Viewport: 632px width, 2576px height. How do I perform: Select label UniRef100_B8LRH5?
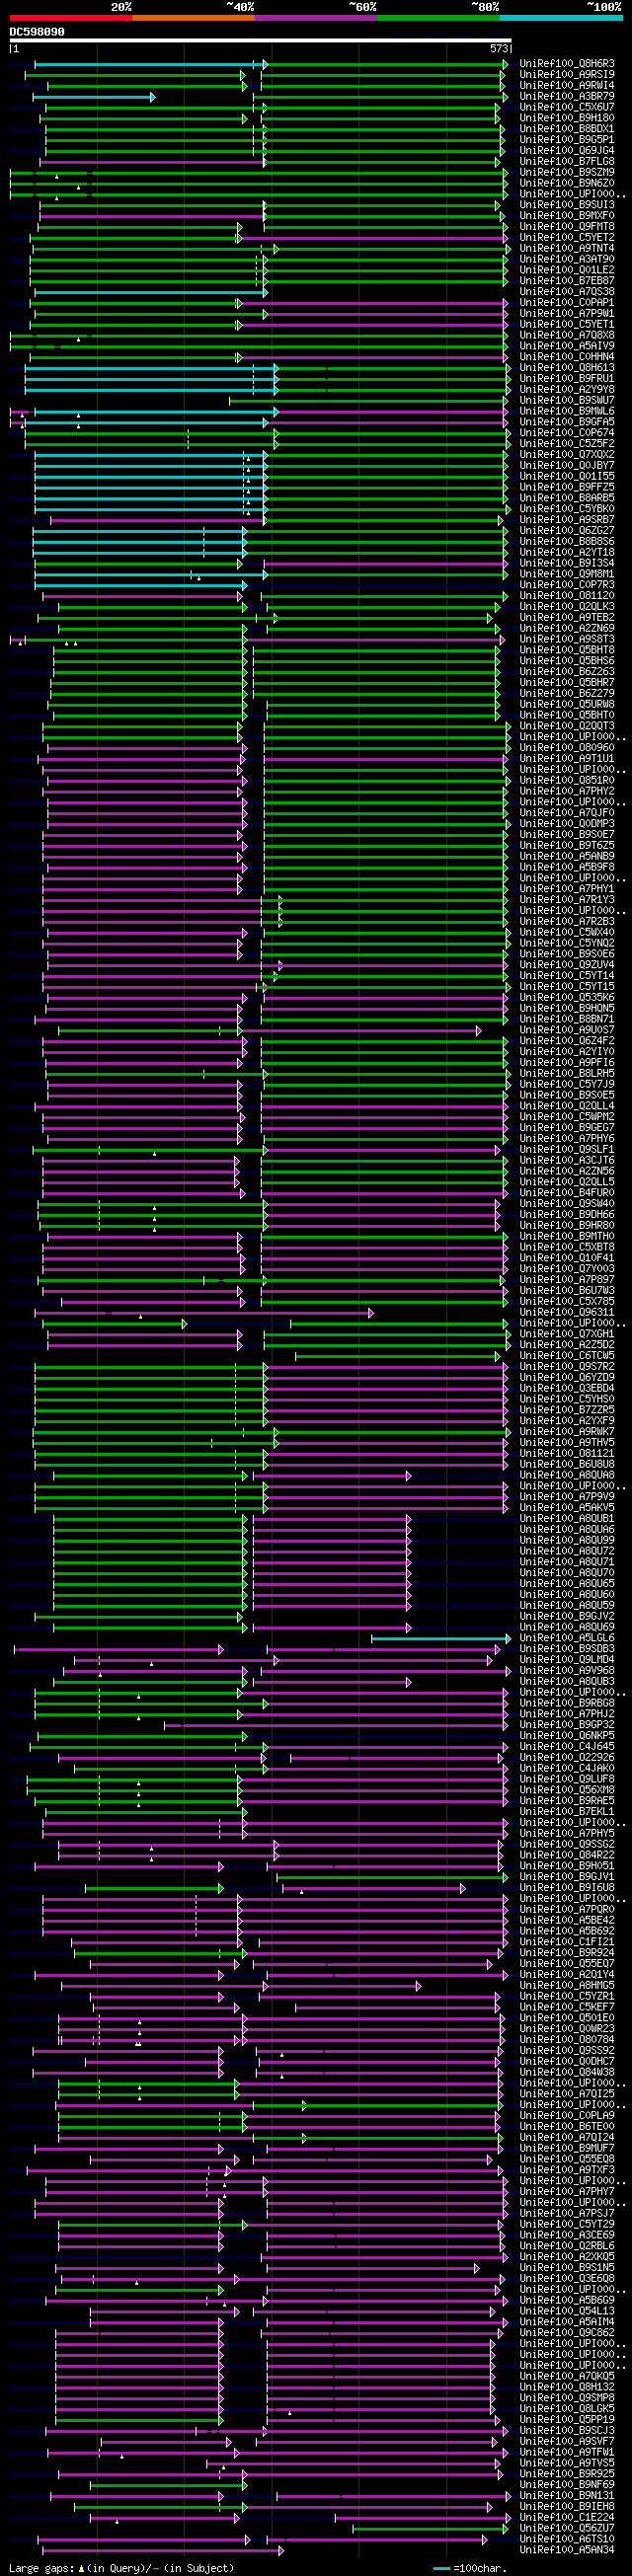567,1073
